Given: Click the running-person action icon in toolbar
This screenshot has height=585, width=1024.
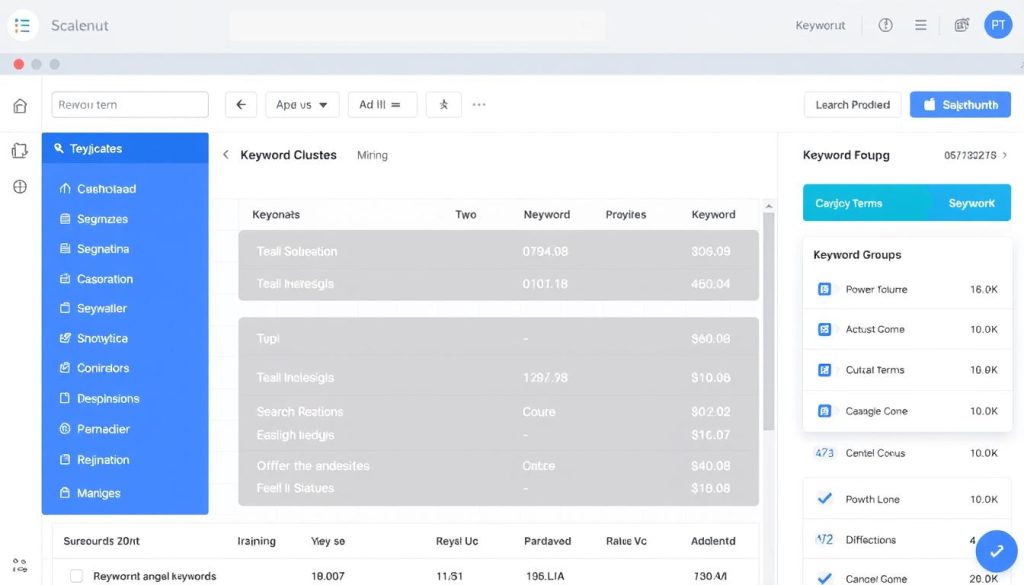Looking at the screenshot, I should point(443,104).
